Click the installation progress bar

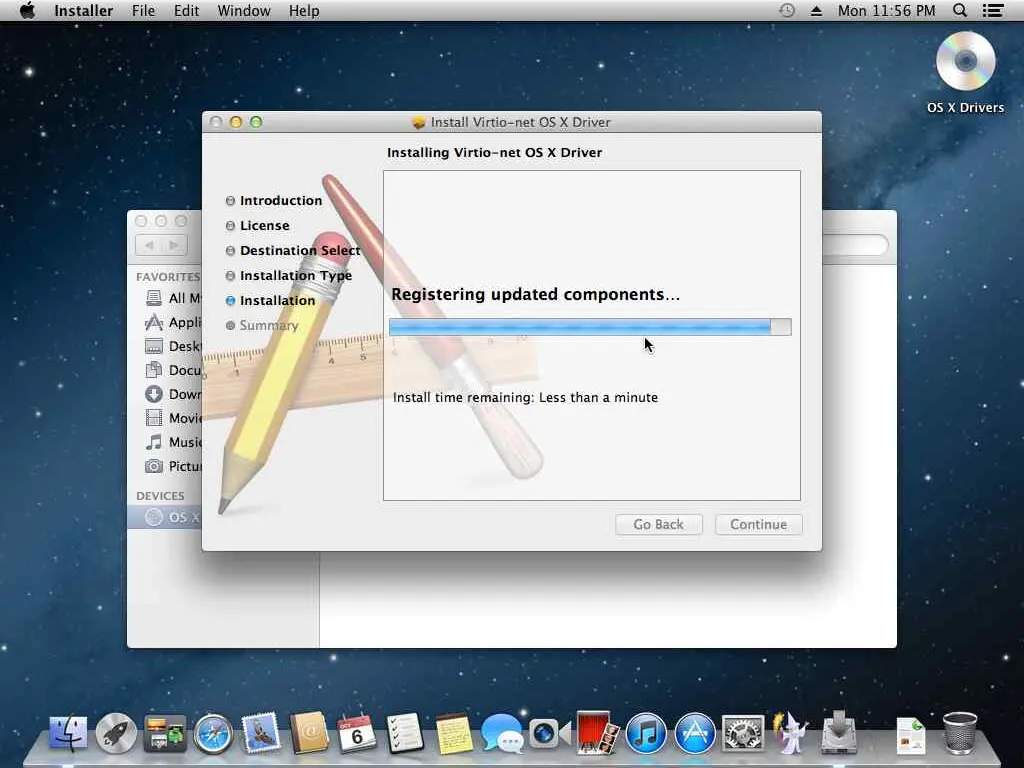590,327
